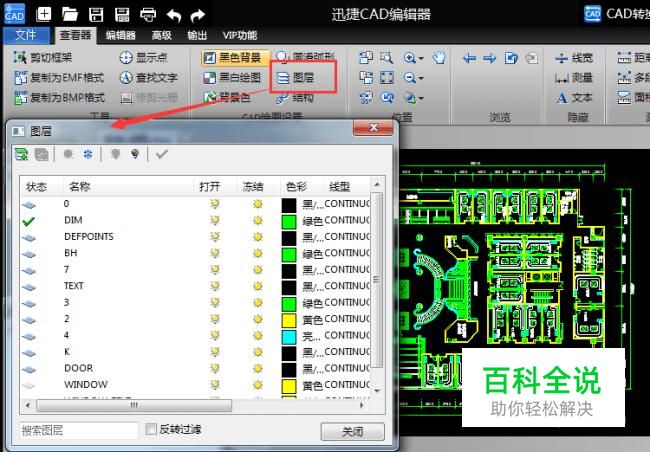This screenshot has width=650, height=452.
Task: Click 查找文字 find text tool
Action: pyautogui.click(x=148, y=77)
